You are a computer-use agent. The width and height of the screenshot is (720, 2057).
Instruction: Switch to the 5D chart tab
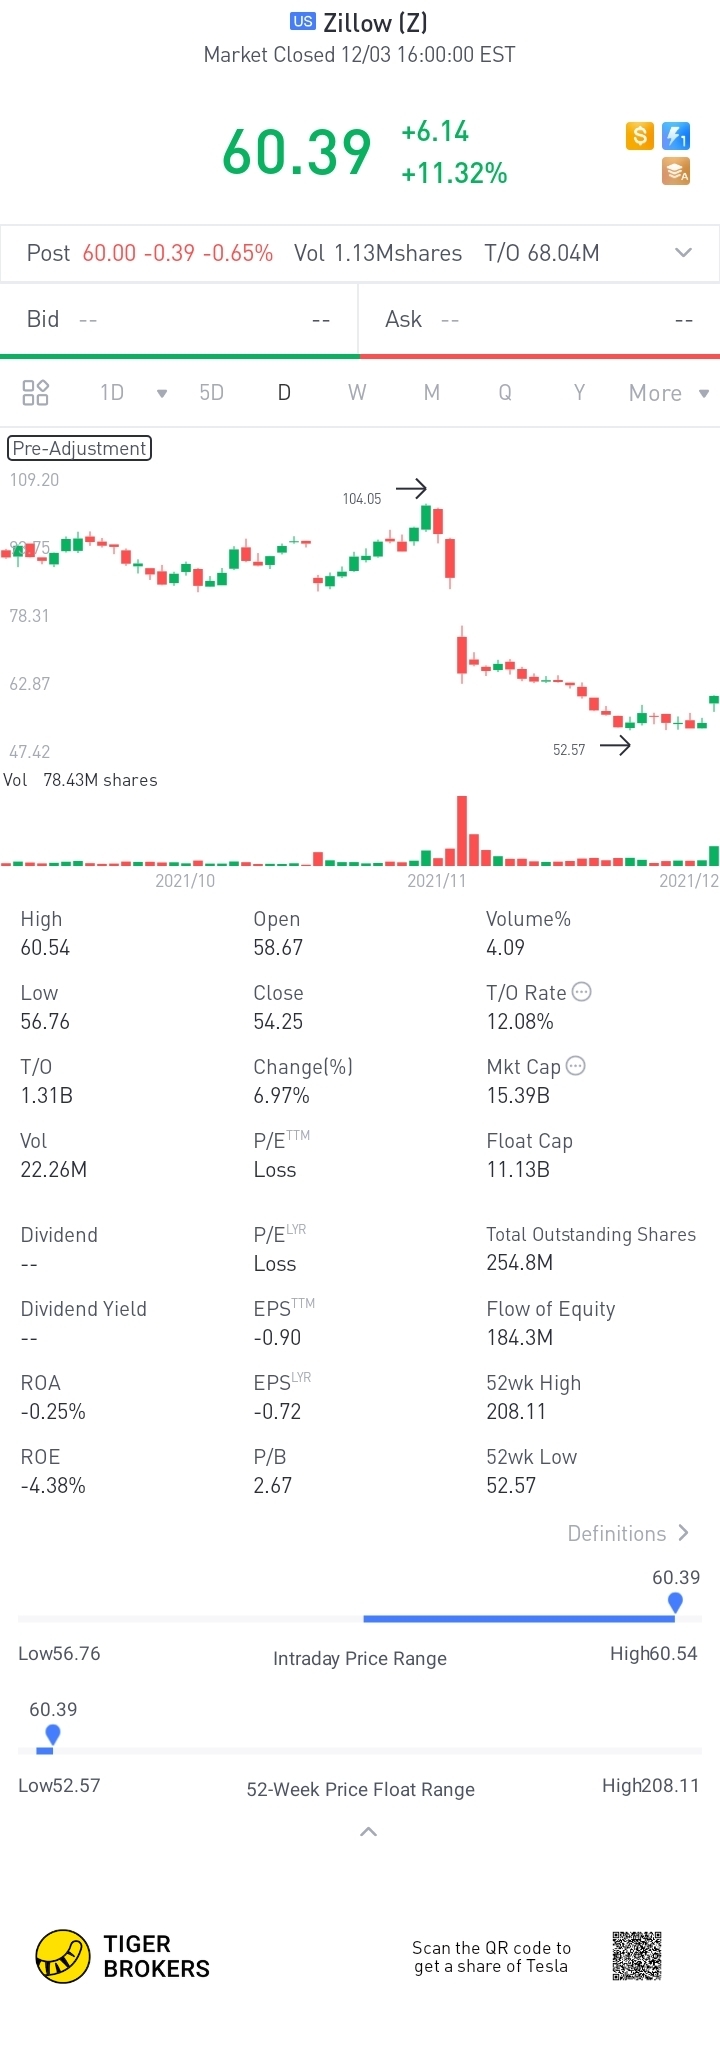pos(212,392)
